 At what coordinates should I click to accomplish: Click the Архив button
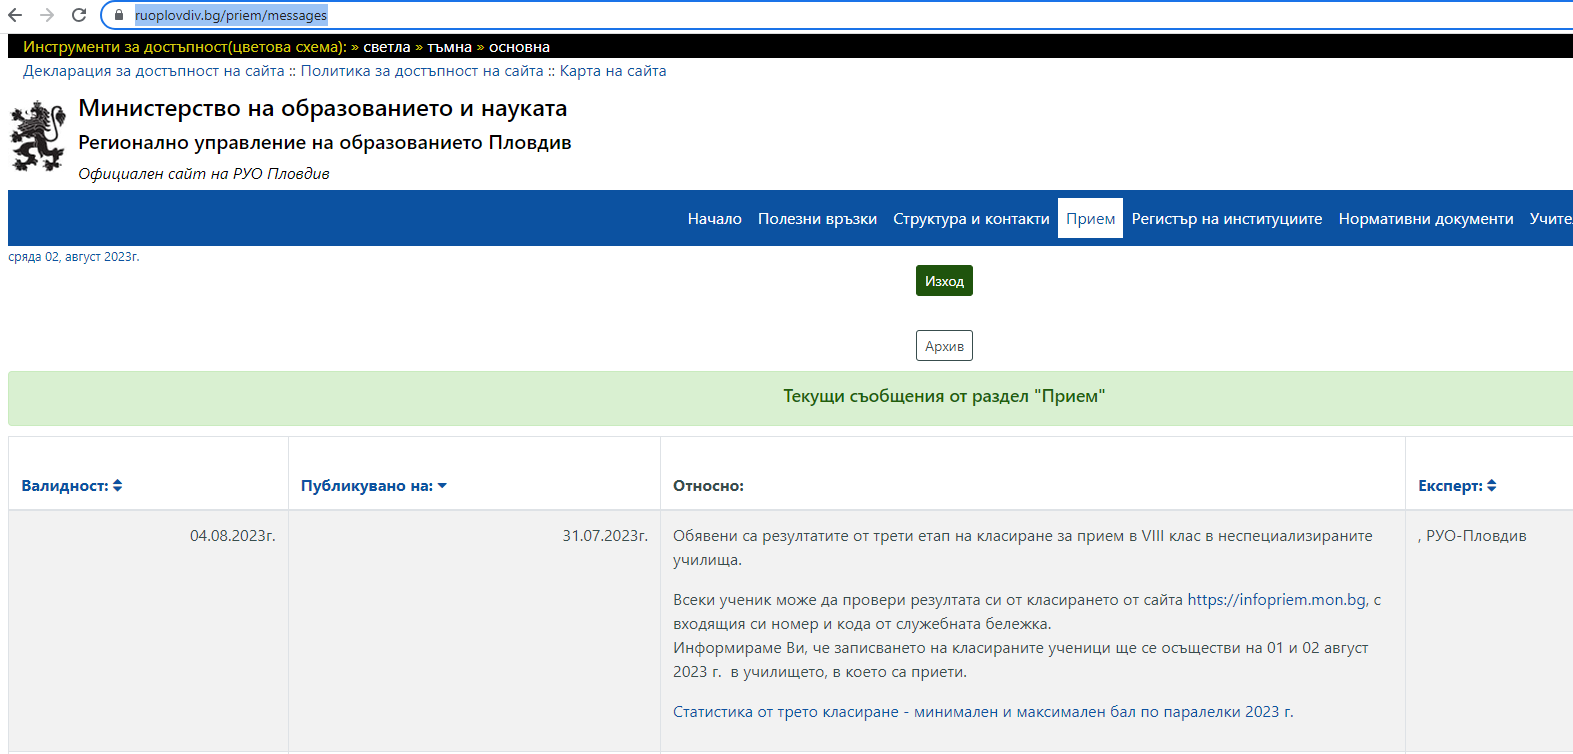pos(944,346)
